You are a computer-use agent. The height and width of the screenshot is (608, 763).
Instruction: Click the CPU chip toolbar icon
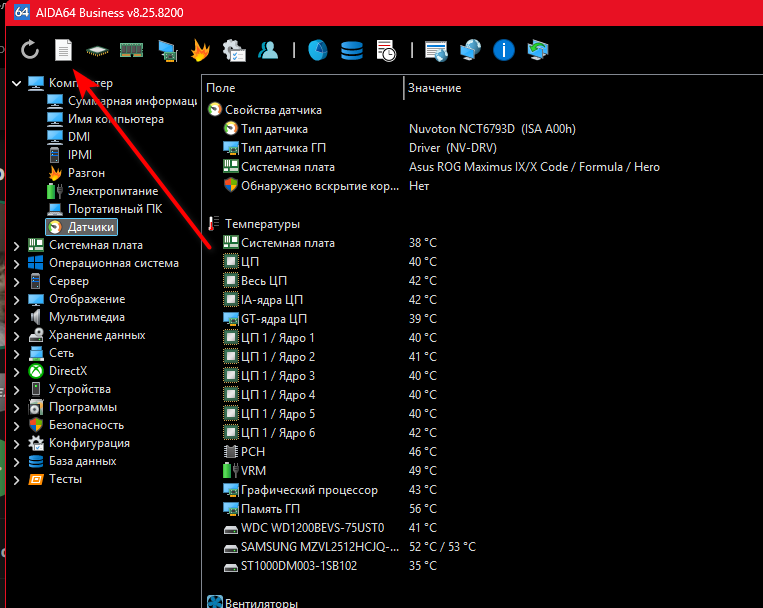pos(97,49)
